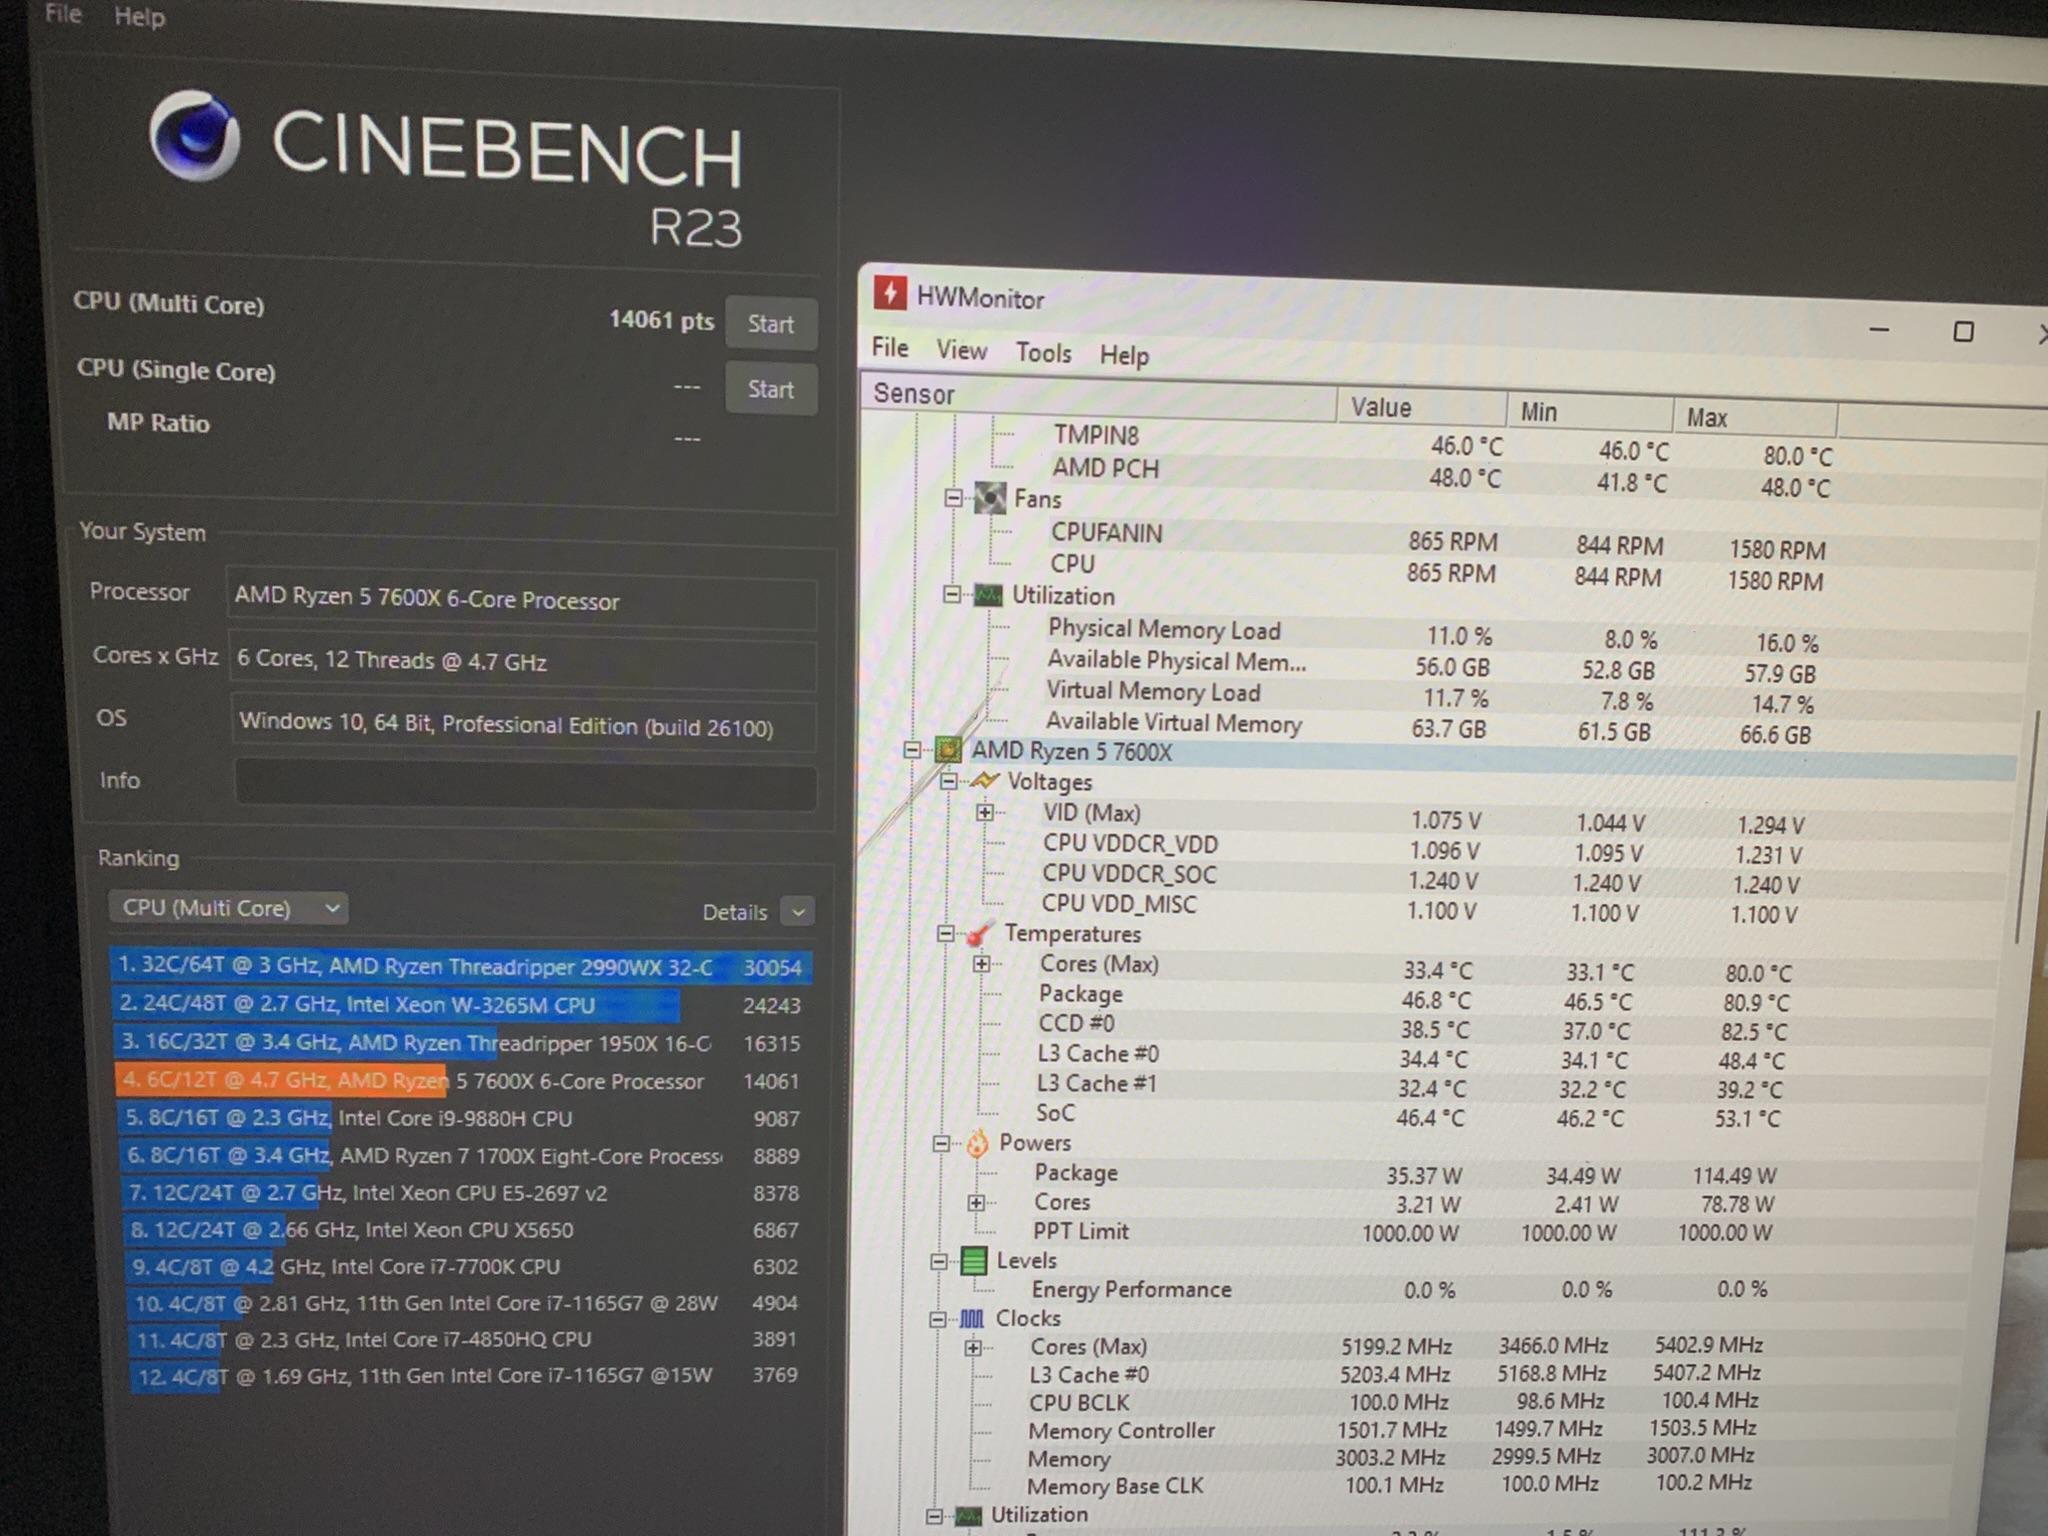This screenshot has width=2048, height=1536.
Task: Expand the Cores (Max) clocks sub-node
Action: pyautogui.click(x=972, y=1347)
